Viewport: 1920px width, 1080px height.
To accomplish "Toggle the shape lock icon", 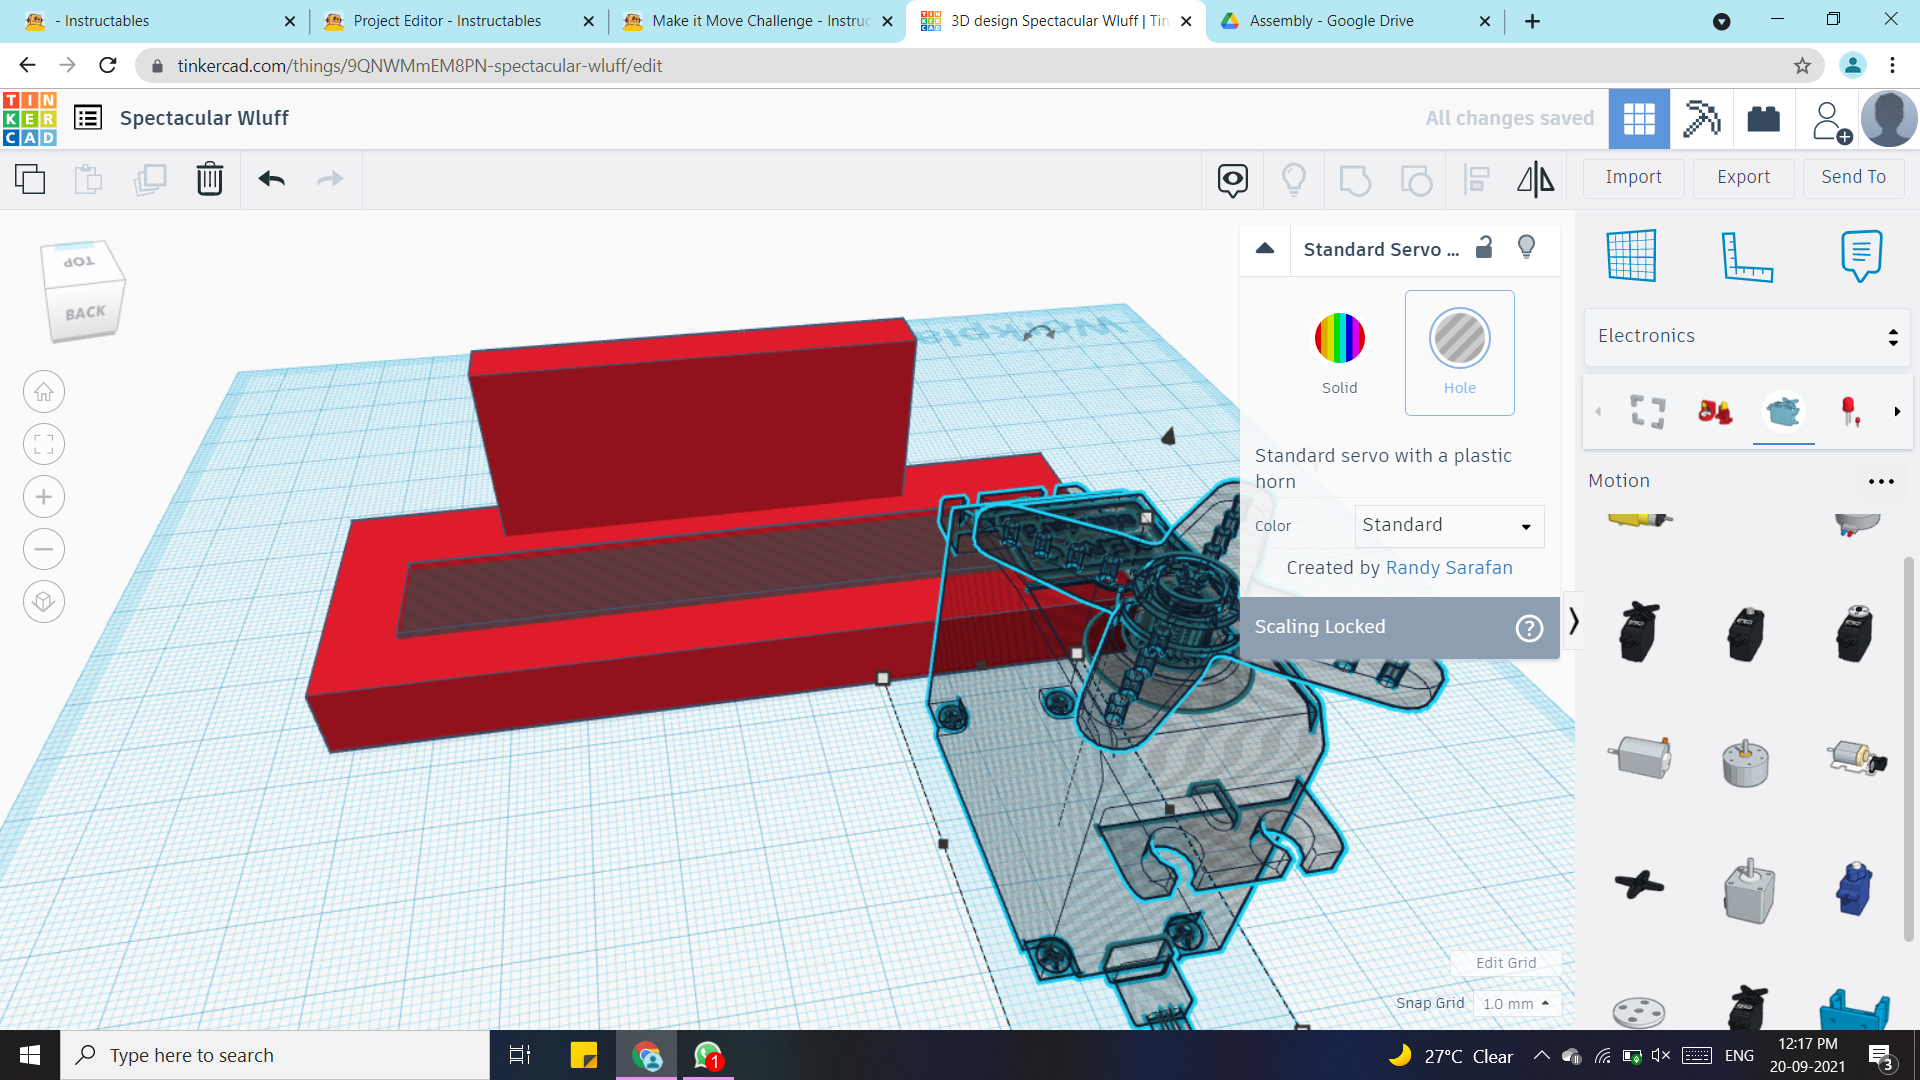I will point(1484,247).
